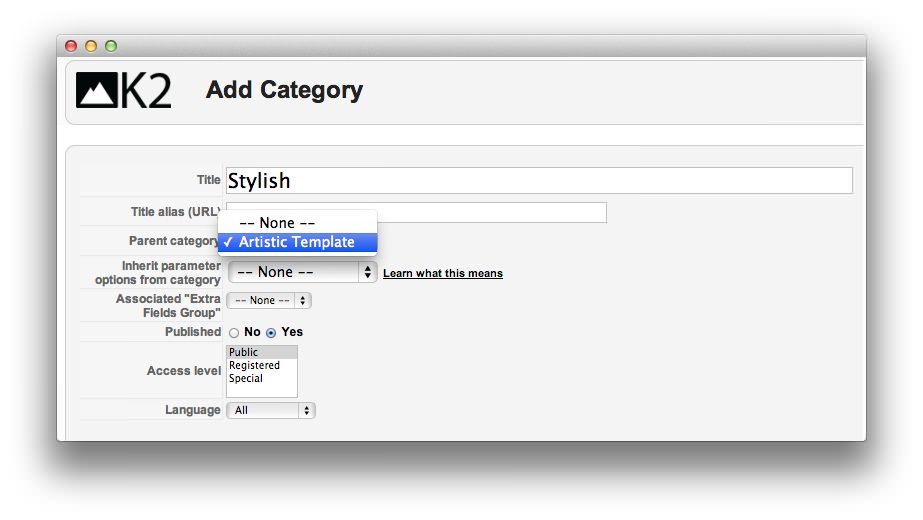
Task: Maximize the window with green button
Action: tap(111, 46)
